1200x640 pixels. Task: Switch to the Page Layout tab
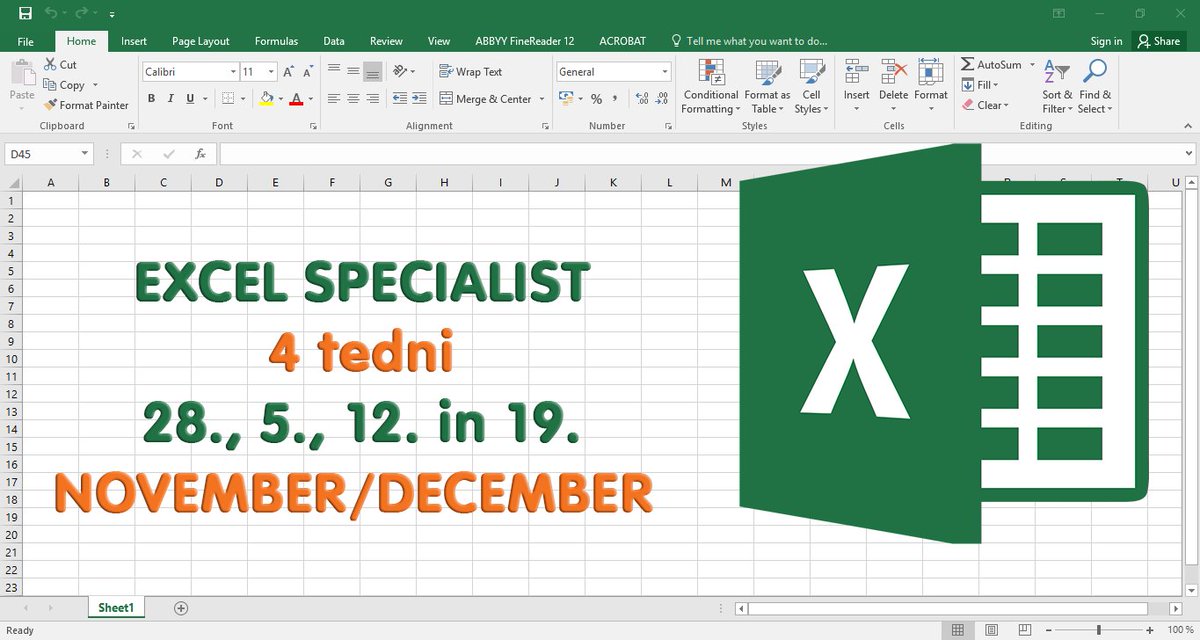(x=201, y=41)
